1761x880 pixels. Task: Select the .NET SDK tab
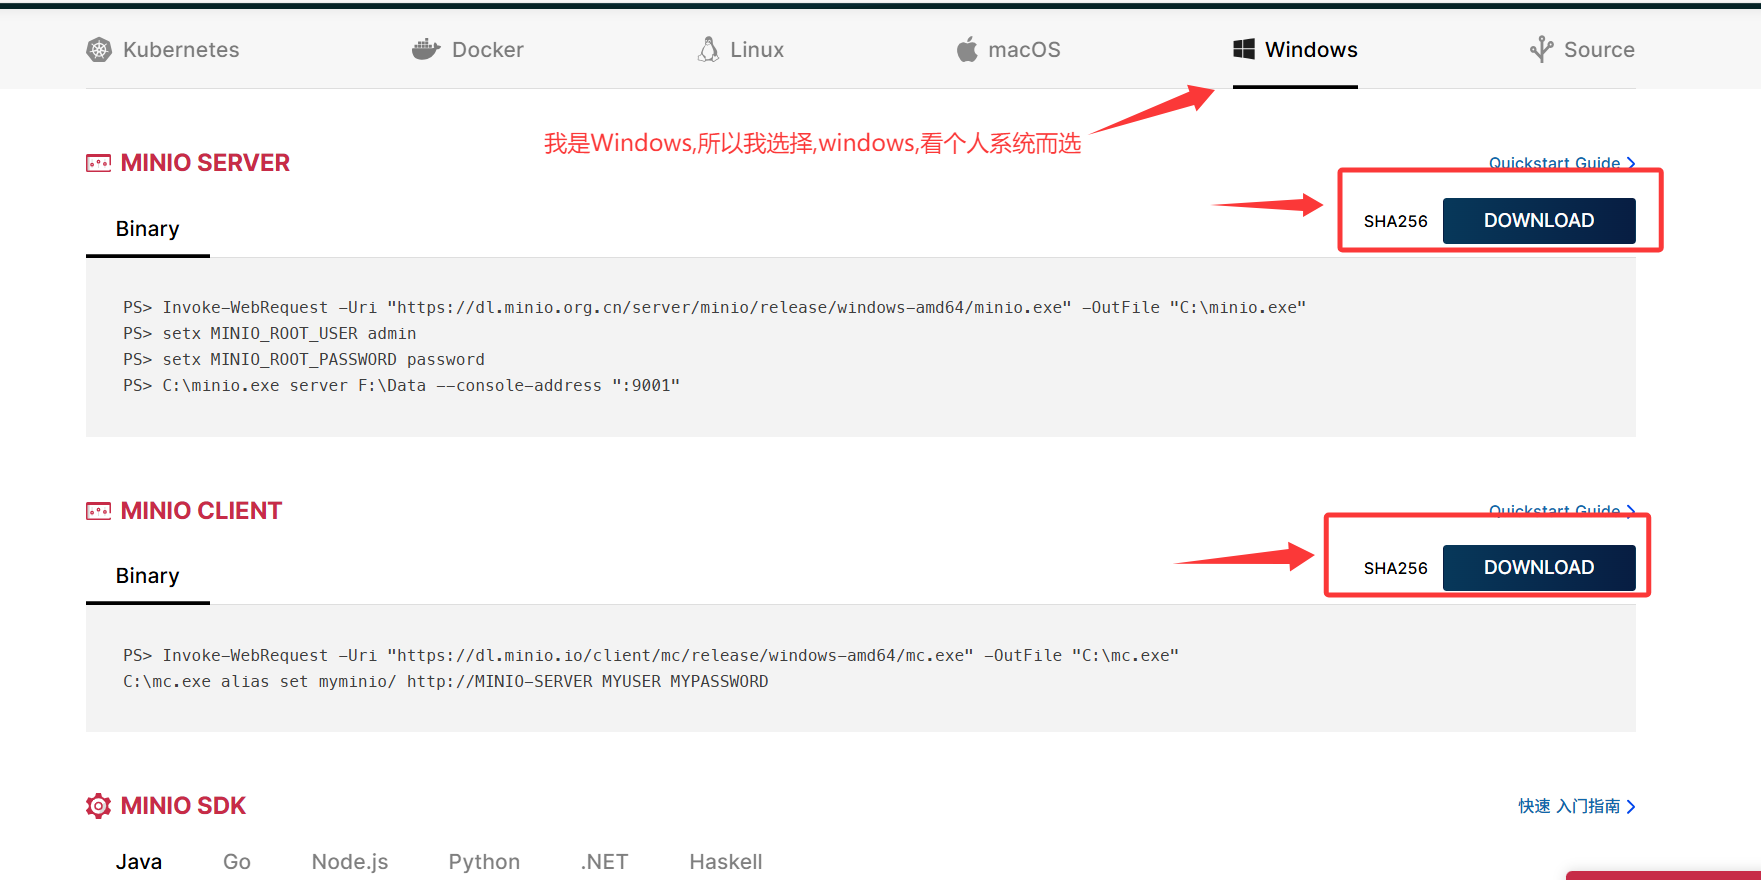[x=605, y=862]
